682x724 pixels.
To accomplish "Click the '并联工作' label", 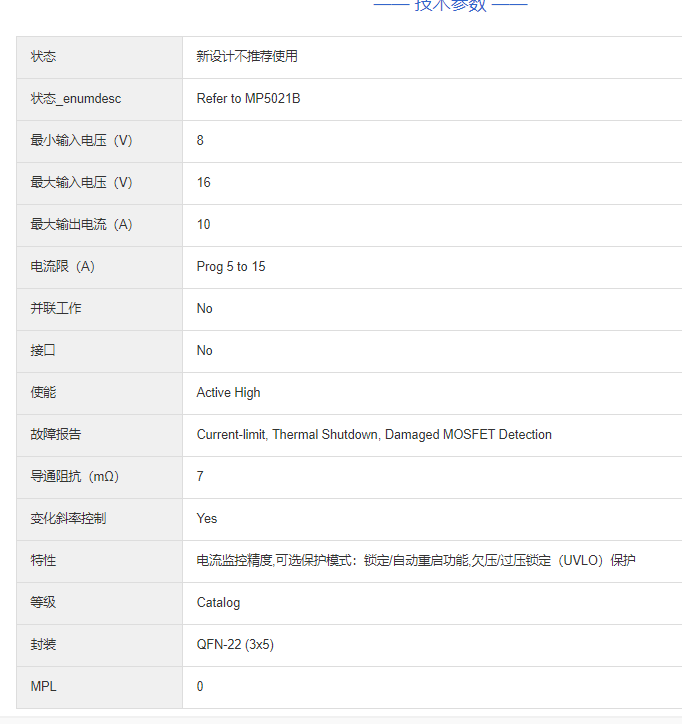I will click(x=56, y=308).
